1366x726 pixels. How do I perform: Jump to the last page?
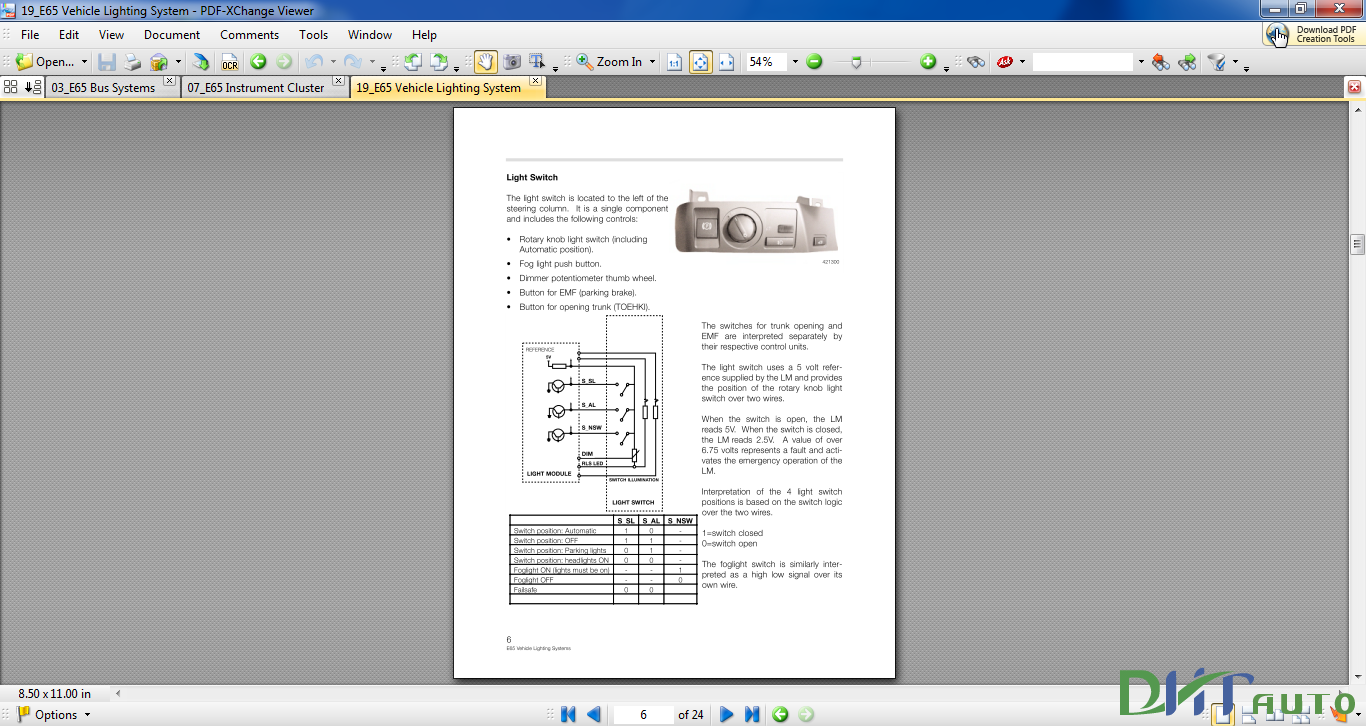coord(752,714)
